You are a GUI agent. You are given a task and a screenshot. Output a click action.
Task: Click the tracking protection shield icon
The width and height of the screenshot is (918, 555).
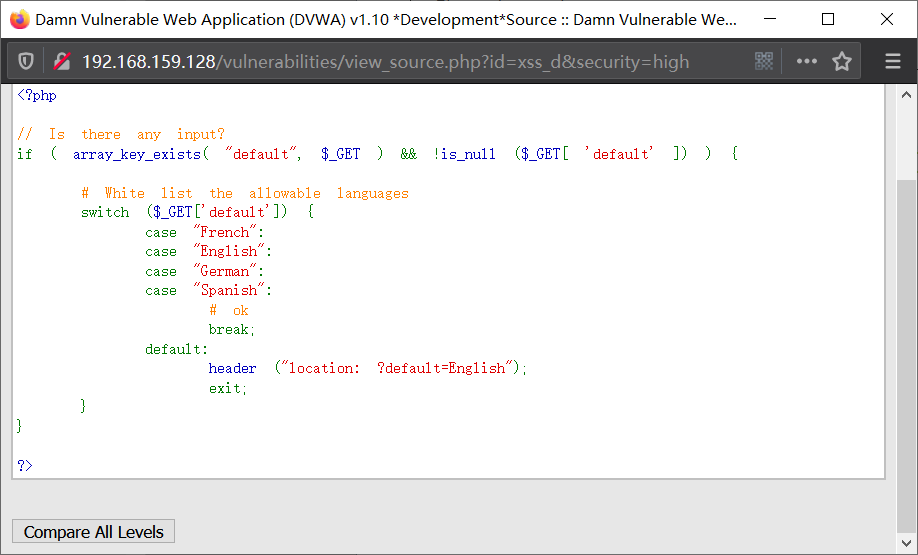pos(26,61)
